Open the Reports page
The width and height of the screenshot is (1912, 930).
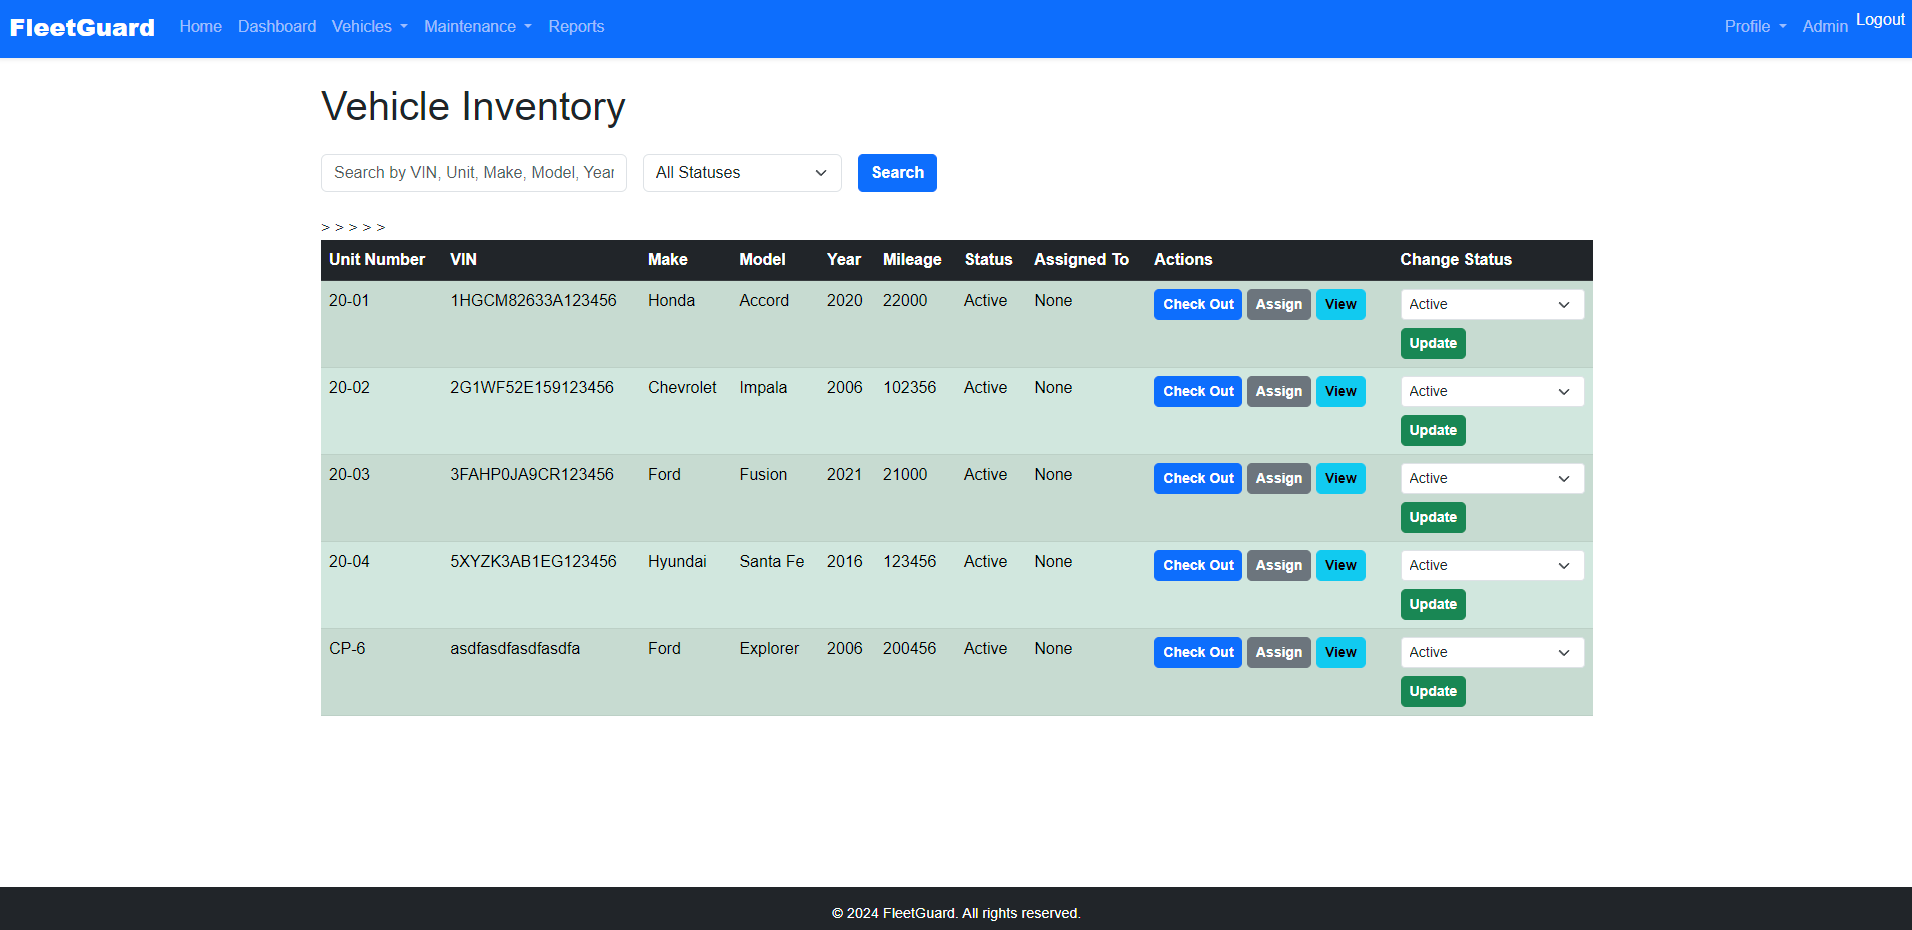click(x=576, y=27)
